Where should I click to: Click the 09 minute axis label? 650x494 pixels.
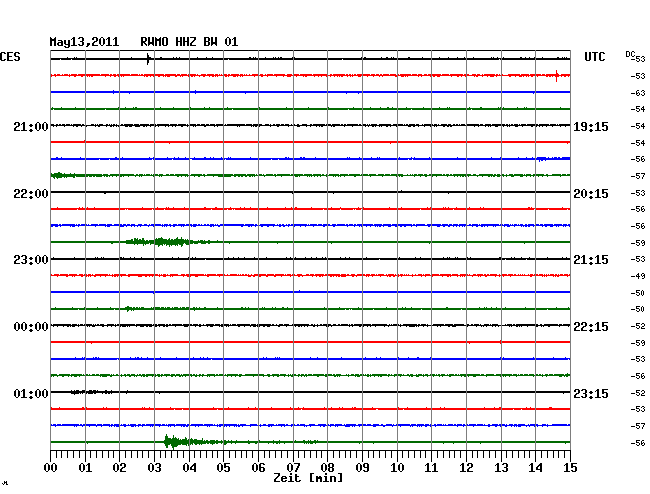362,467
